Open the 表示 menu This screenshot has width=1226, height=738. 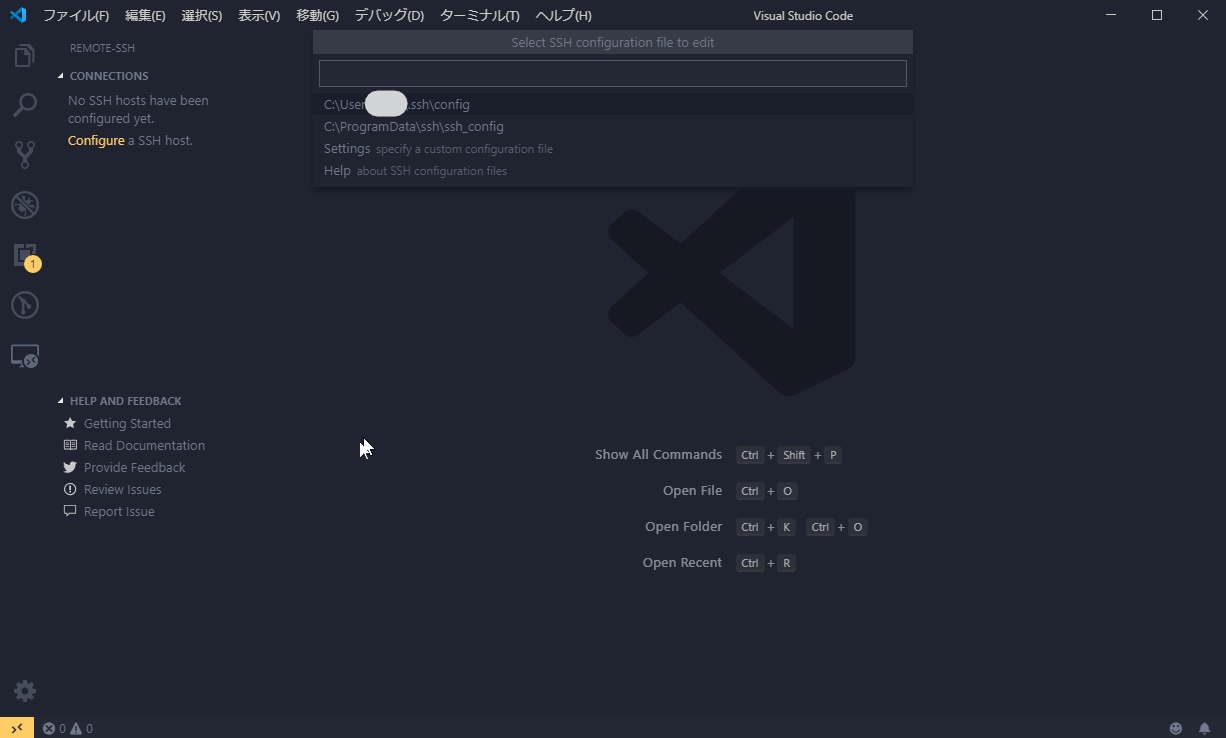(258, 15)
